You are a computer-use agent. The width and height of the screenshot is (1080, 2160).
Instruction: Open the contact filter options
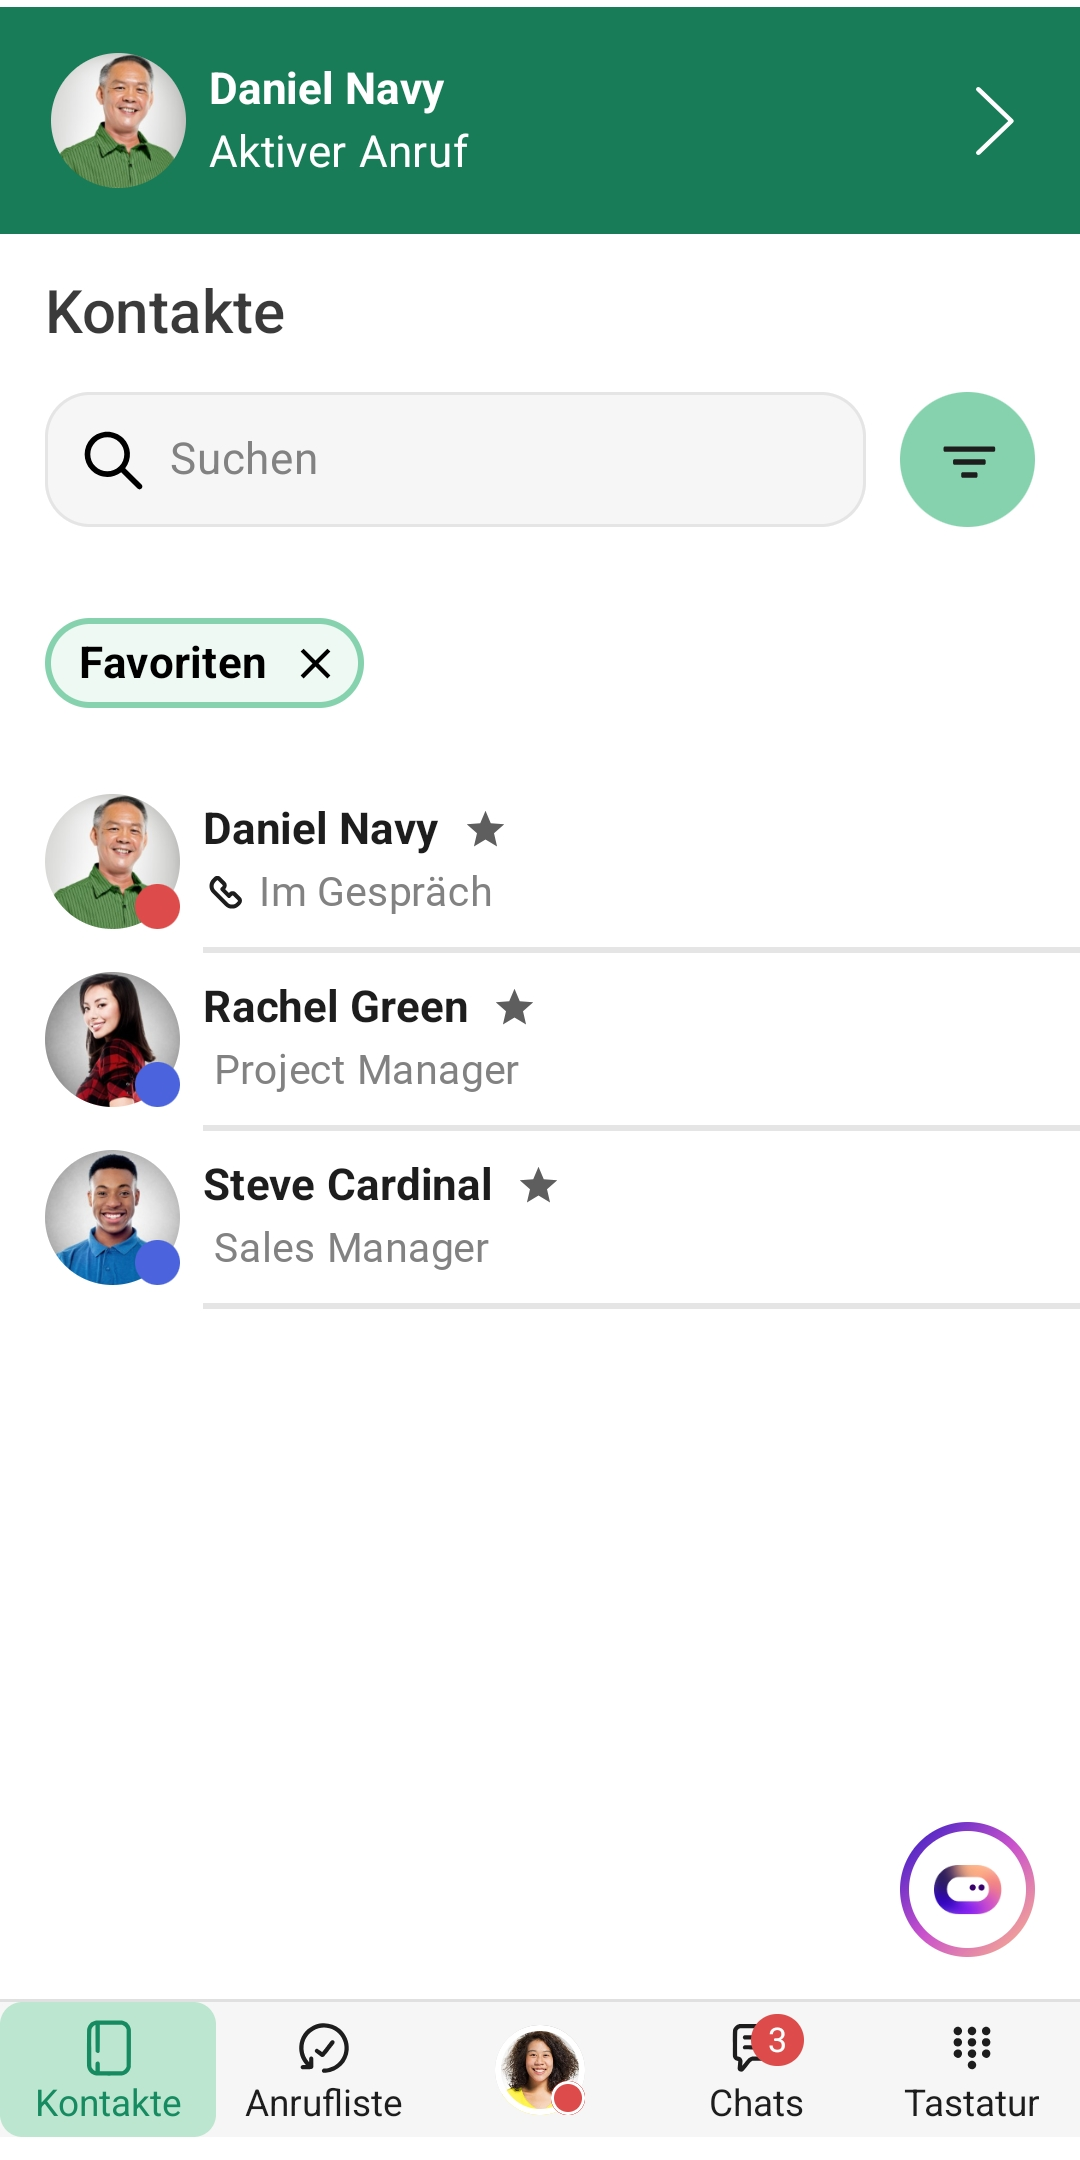pos(967,460)
